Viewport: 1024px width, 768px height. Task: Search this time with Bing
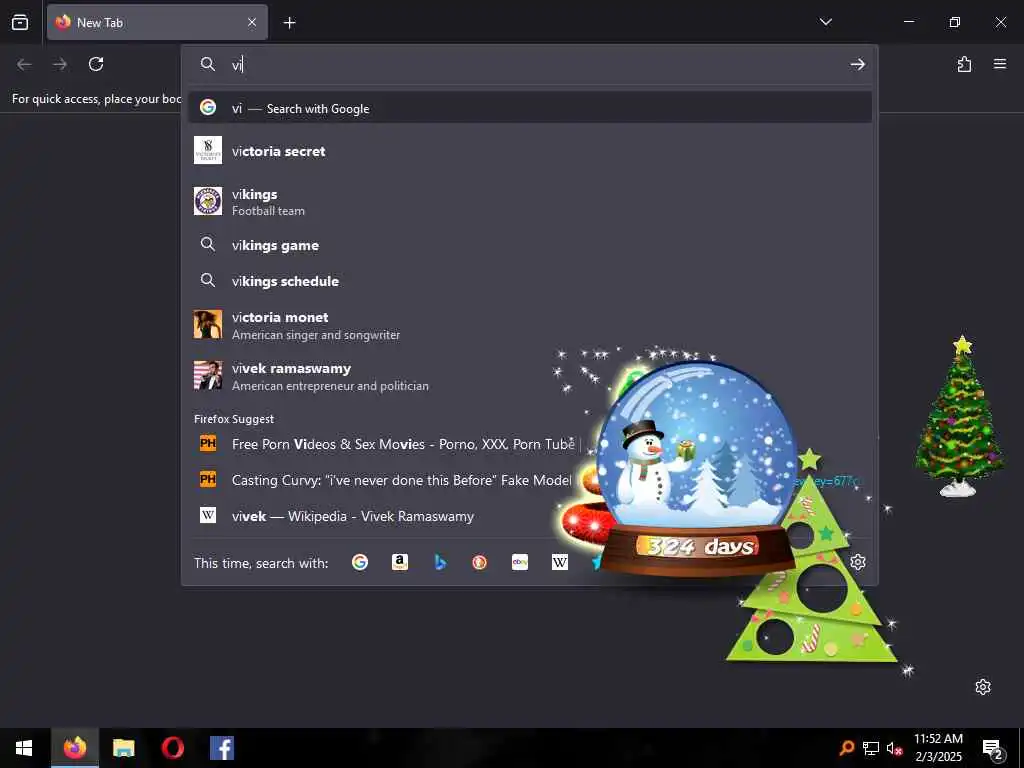pyautogui.click(x=440, y=562)
